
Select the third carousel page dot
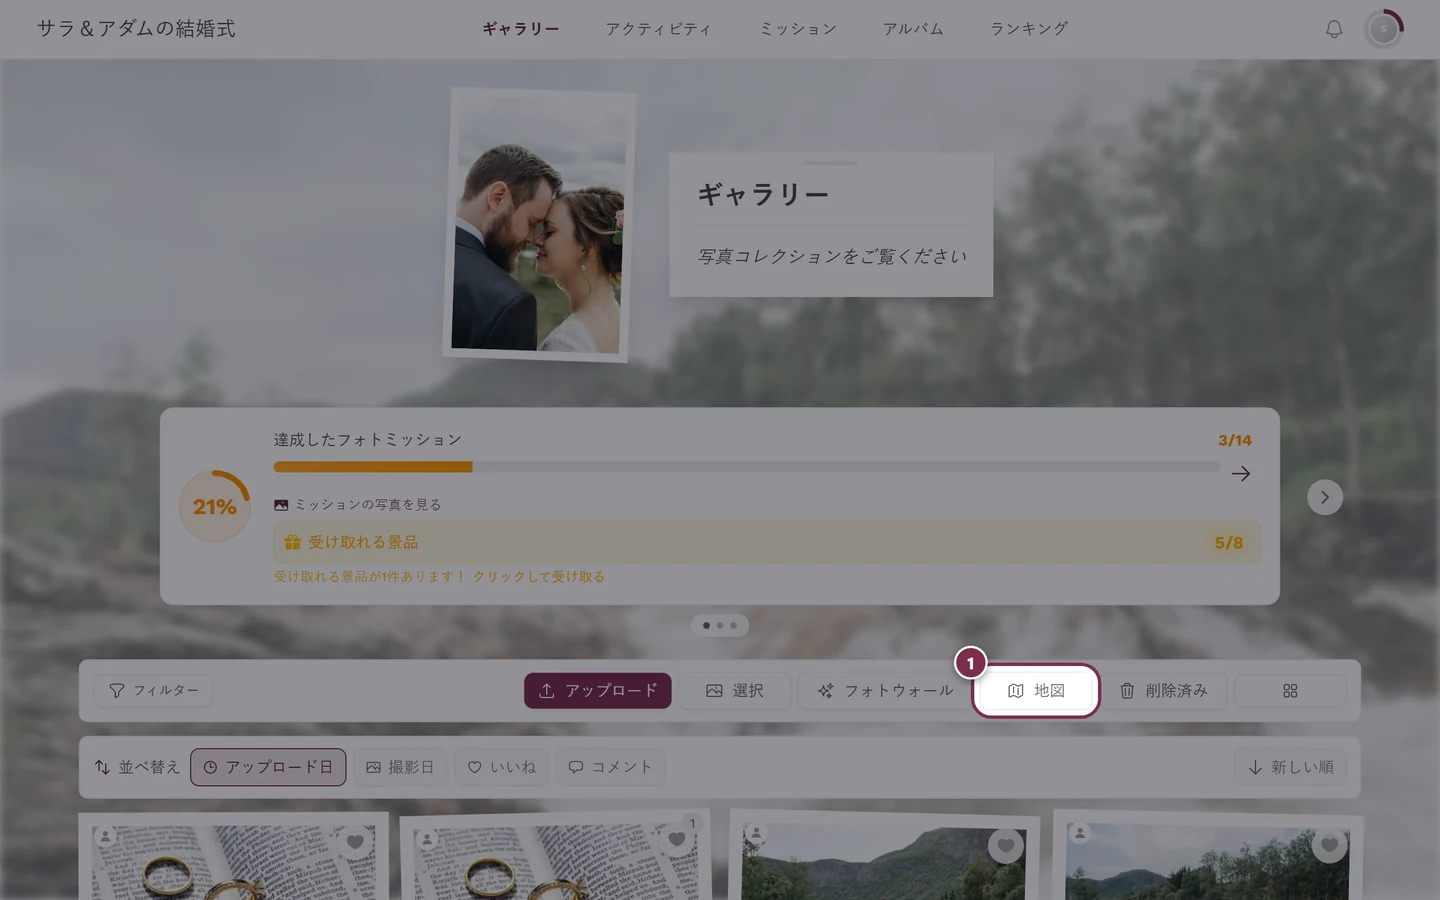(733, 625)
